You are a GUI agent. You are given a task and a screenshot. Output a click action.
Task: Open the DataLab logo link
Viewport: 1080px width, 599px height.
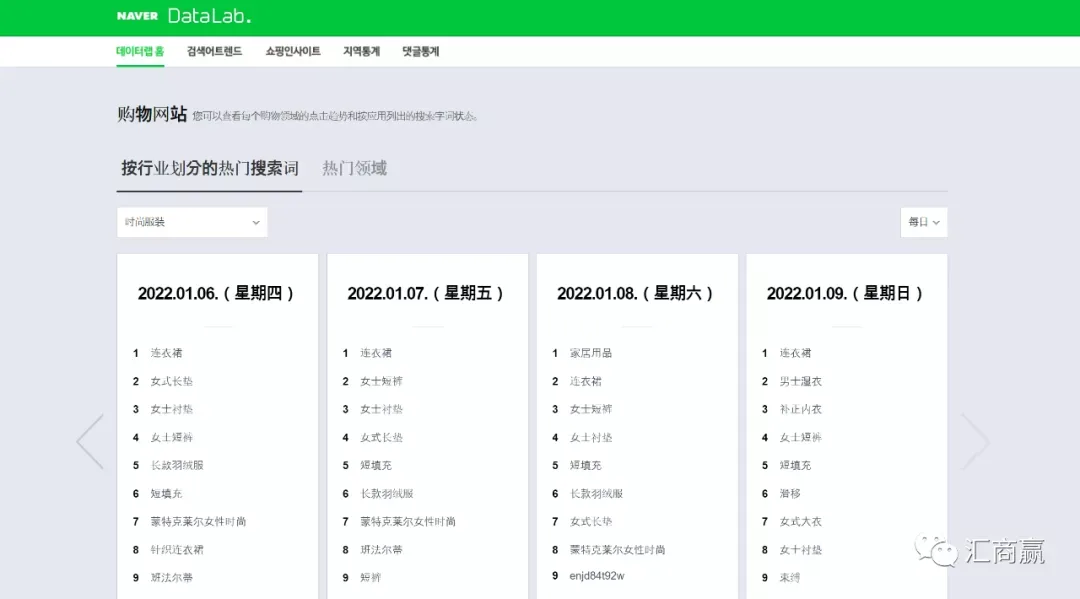[x=209, y=16]
